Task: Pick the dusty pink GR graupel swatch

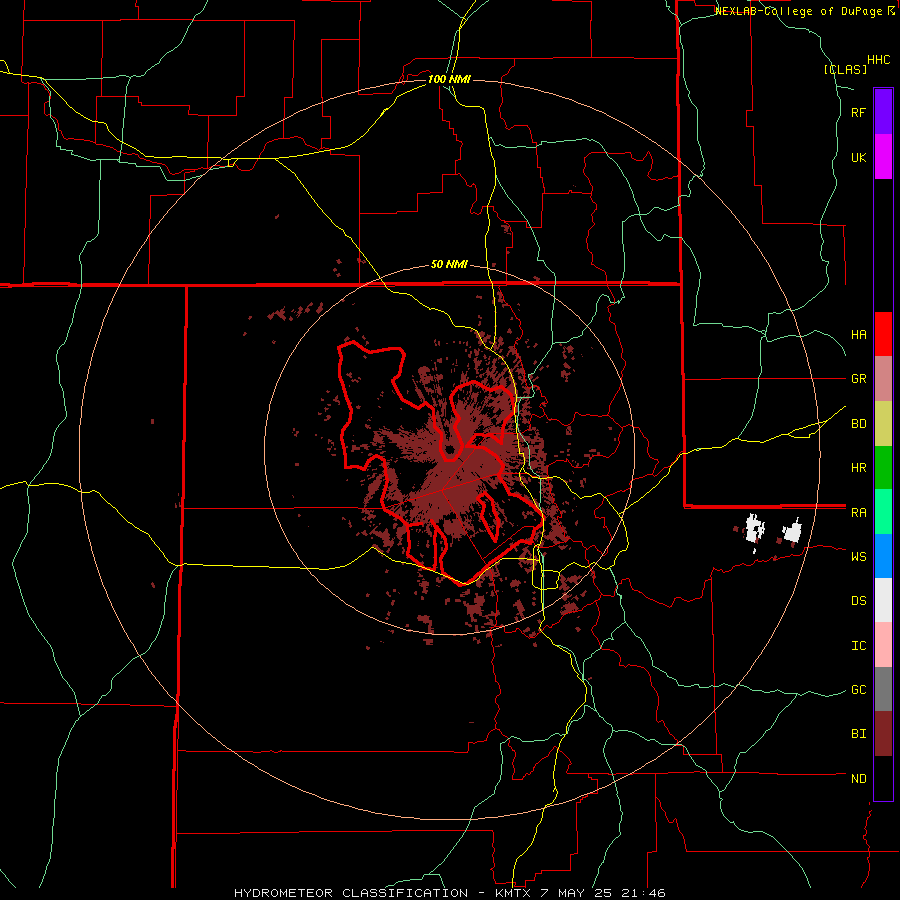Action: pos(883,379)
